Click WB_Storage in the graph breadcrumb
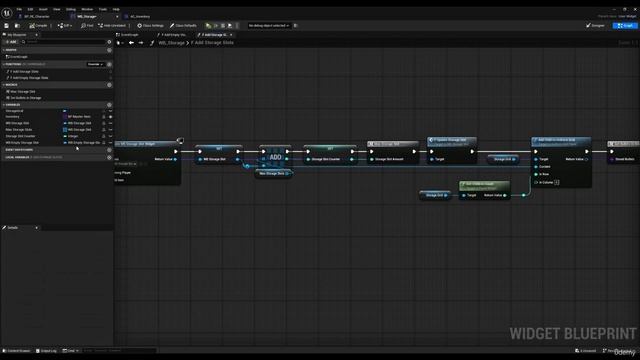The height and width of the screenshot is (360, 640). point(171,43)
